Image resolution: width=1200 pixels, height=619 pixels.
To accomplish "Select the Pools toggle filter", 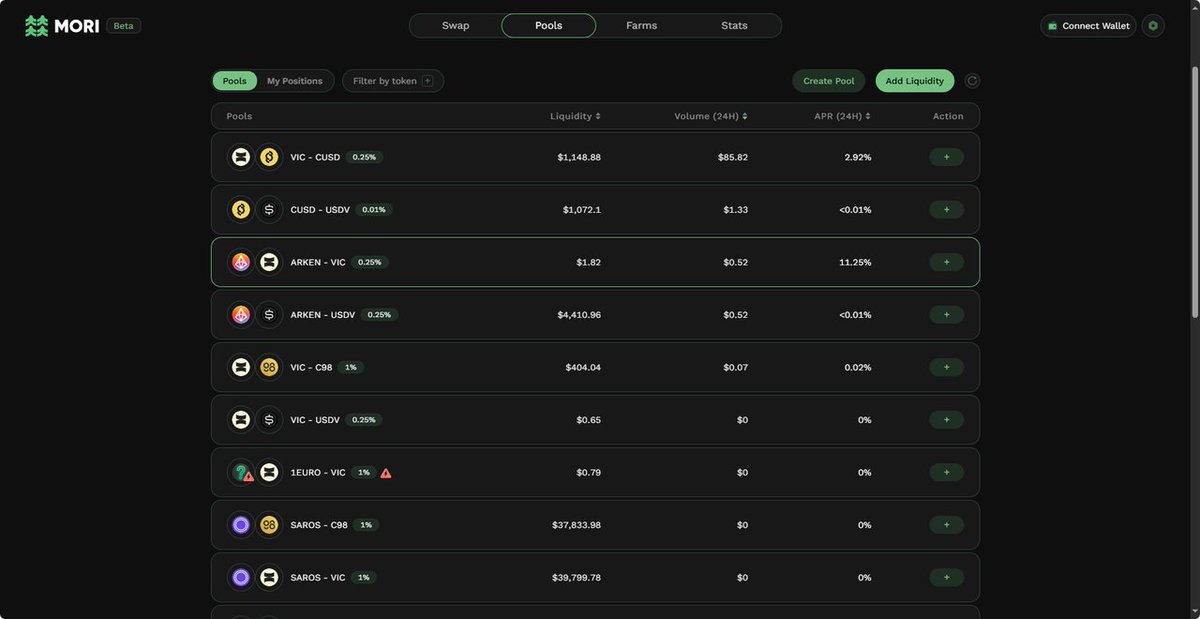I will click(234, 81).
